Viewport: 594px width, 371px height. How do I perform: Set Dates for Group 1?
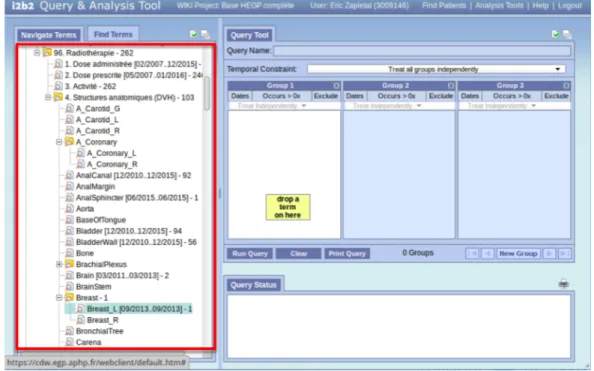[x=240, y=96]
